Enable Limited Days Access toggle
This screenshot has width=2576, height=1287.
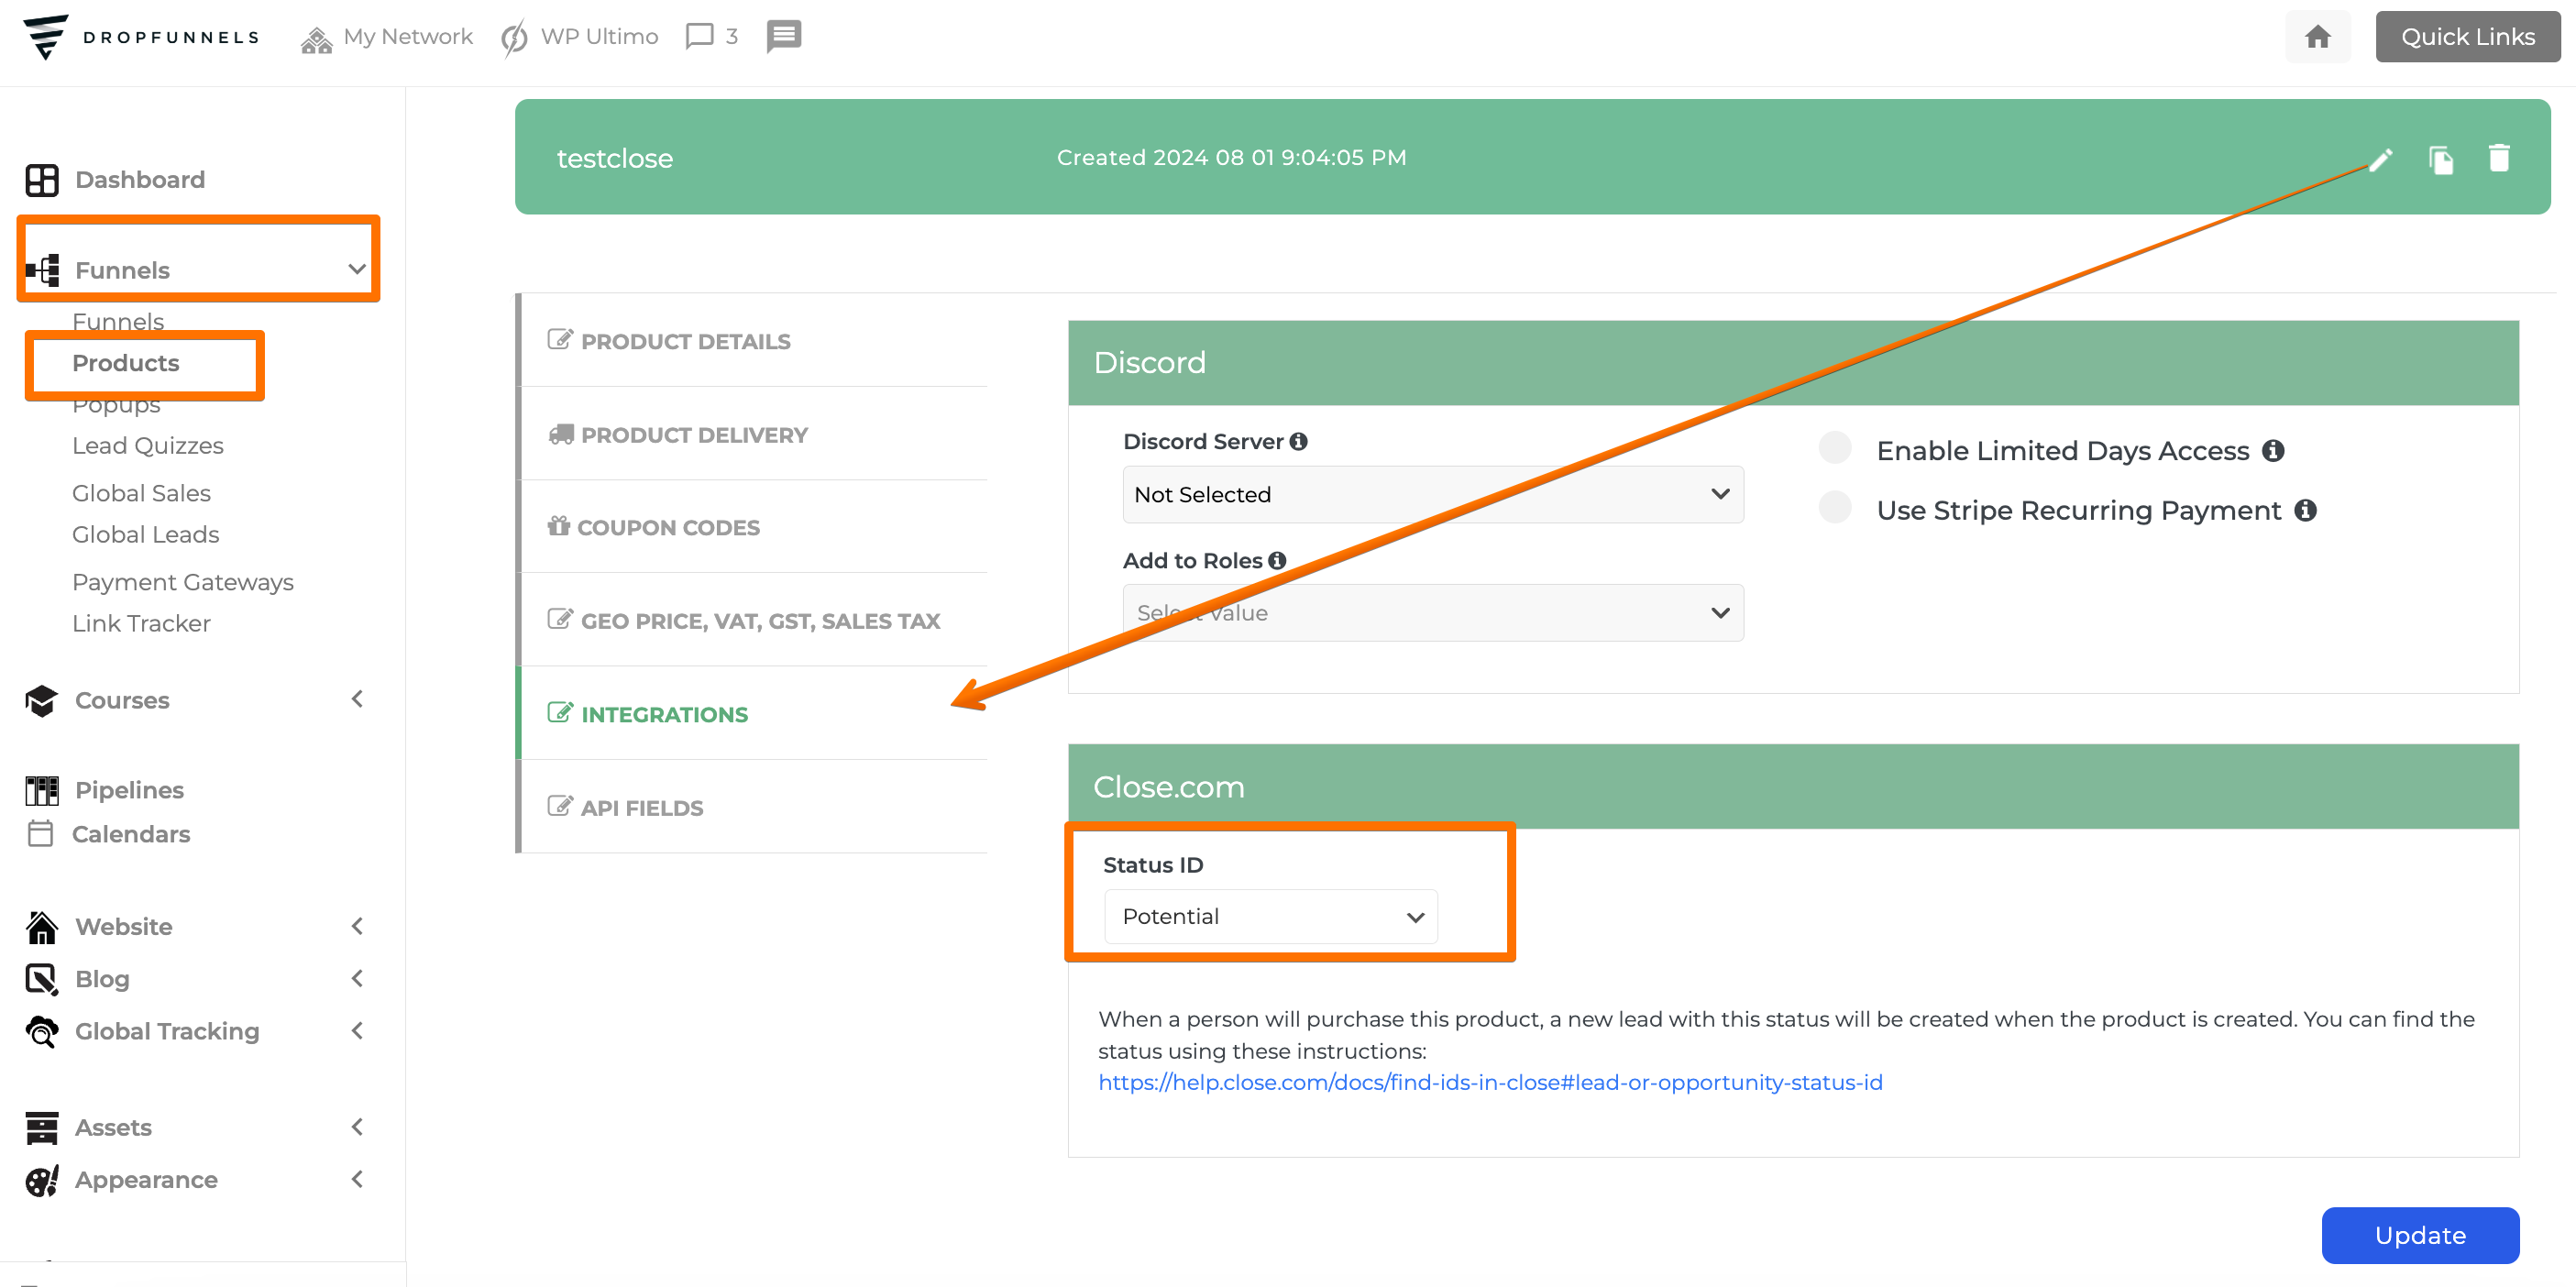1835,448
